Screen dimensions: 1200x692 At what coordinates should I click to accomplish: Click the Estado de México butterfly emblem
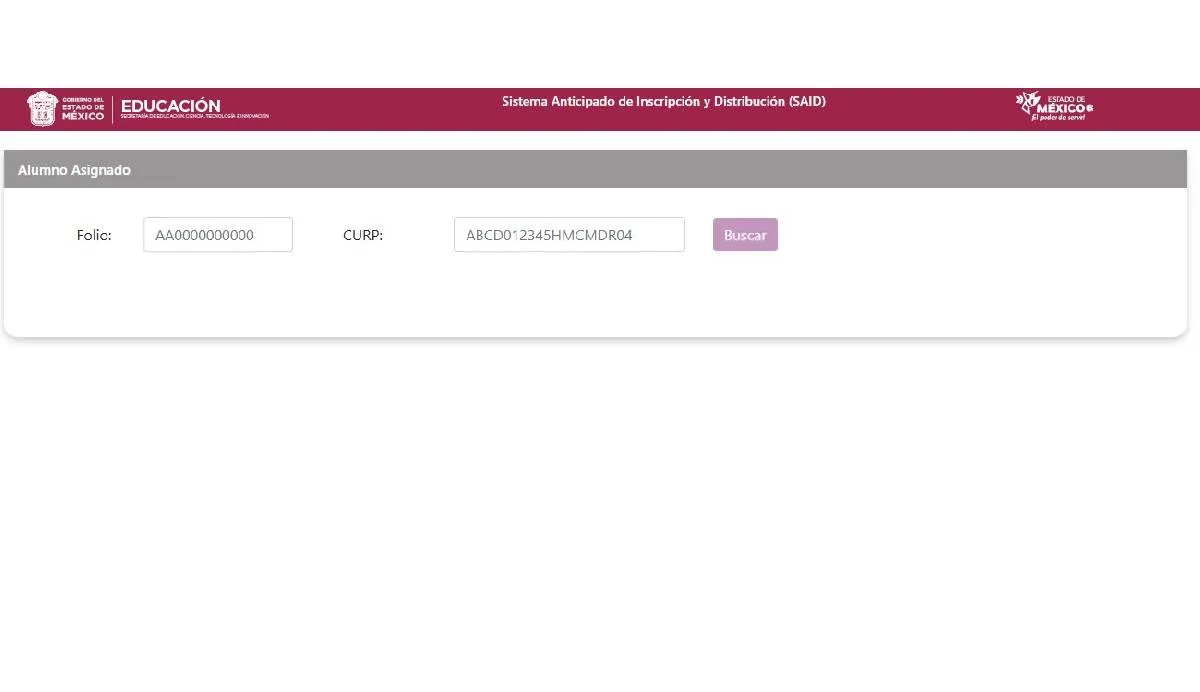point(1028,102)
